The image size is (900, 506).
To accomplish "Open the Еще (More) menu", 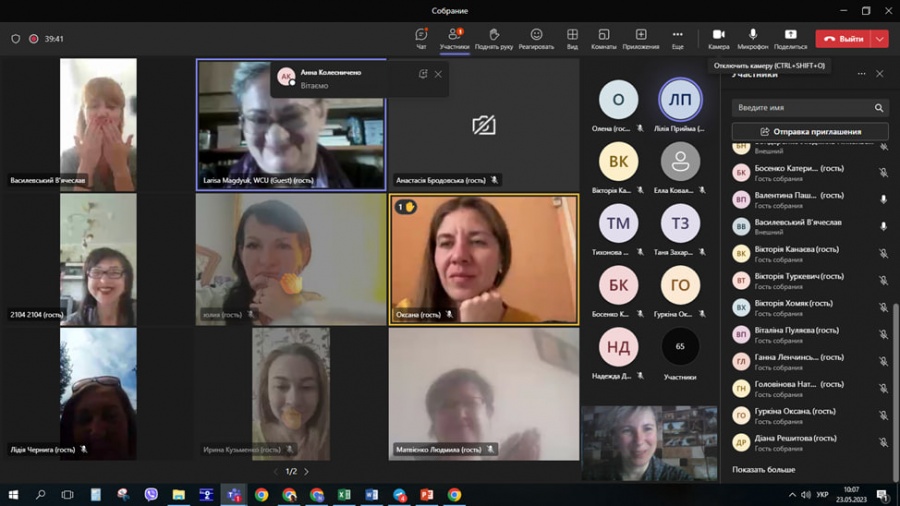I will tap(678, 38).
